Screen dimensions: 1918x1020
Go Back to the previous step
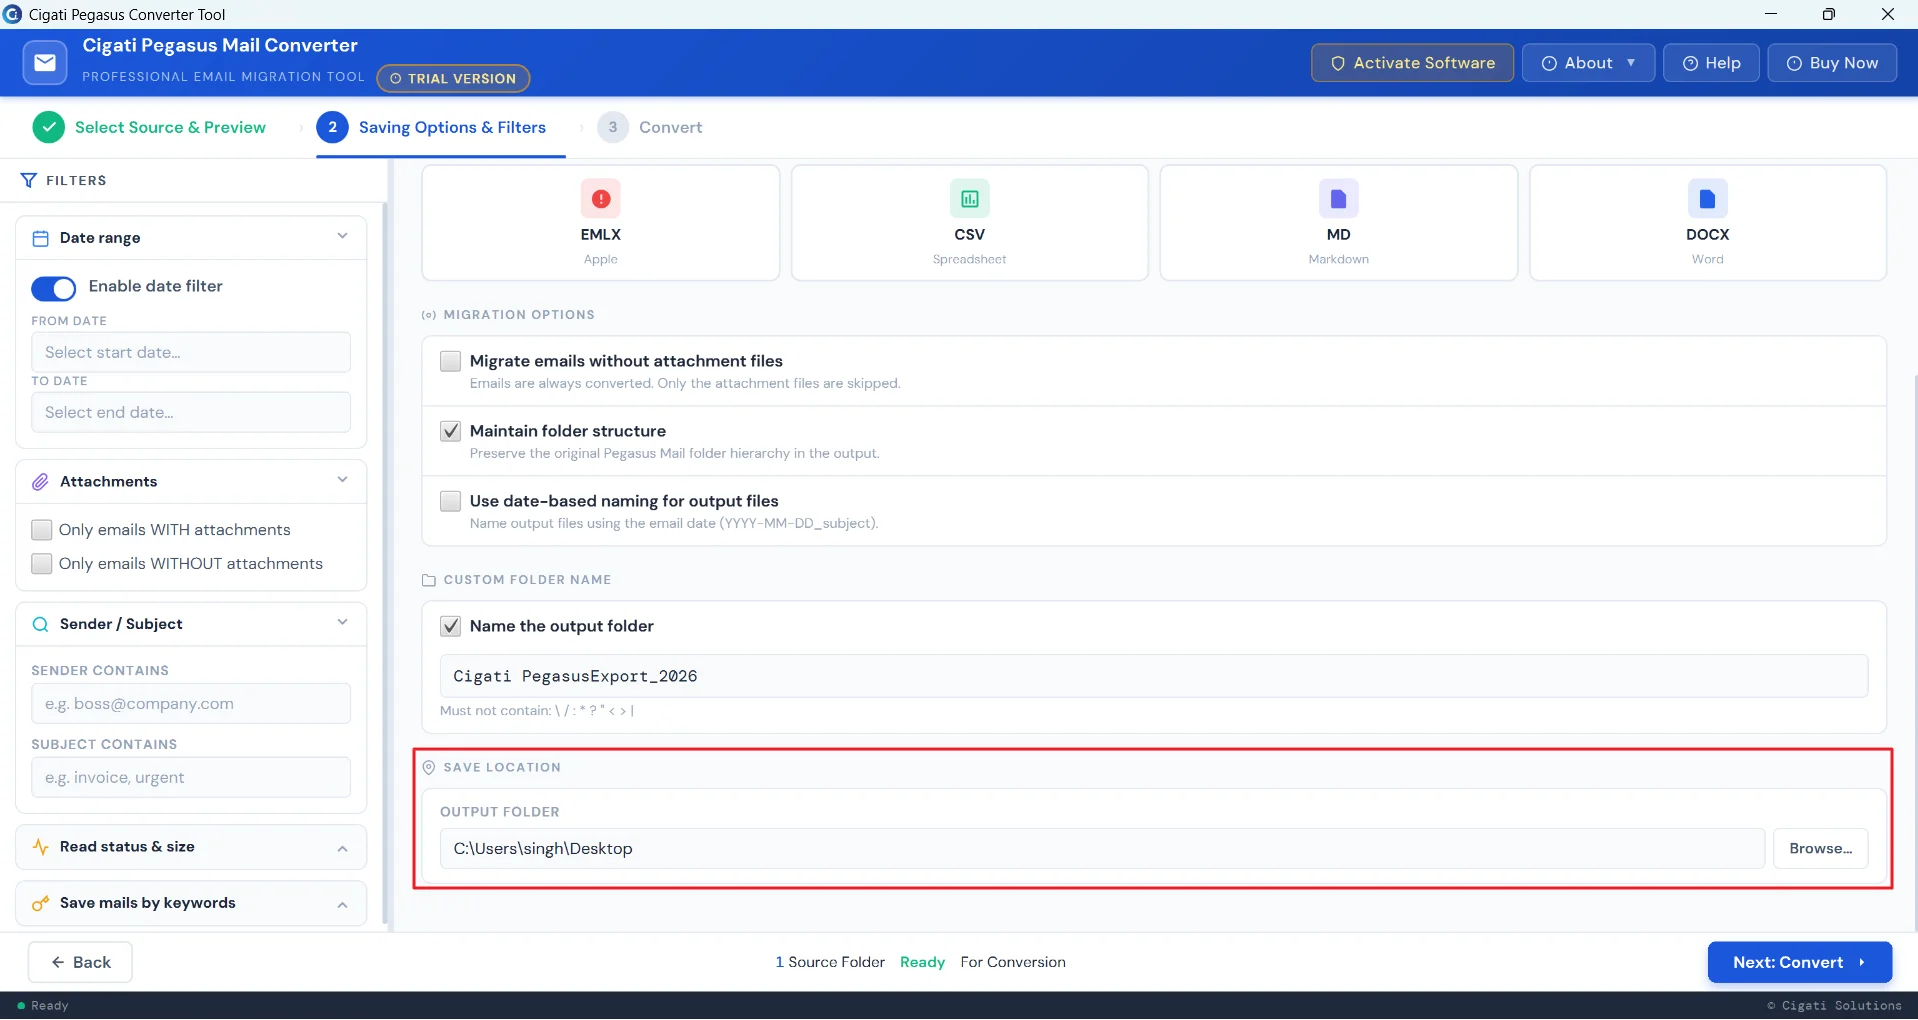click(x=80, y=962)
